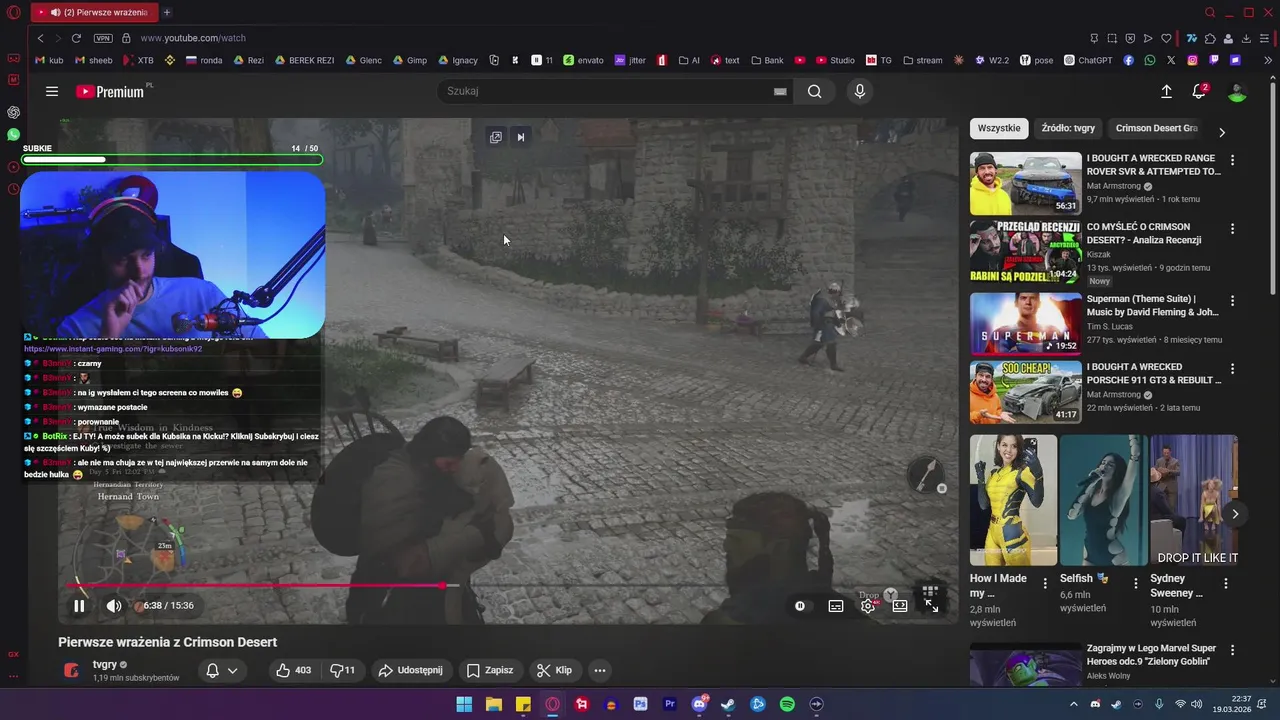Open the tvgry channel avatar

tap(71, 670)
